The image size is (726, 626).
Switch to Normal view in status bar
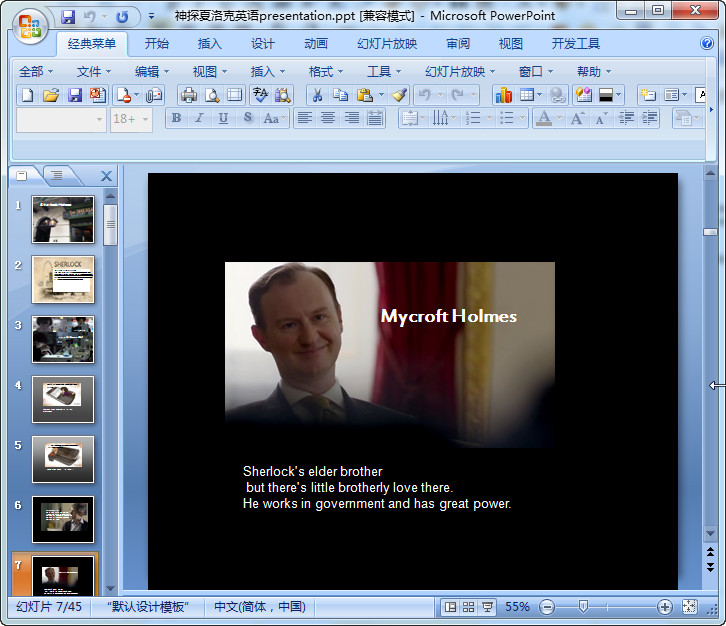(x=450, y=607)
